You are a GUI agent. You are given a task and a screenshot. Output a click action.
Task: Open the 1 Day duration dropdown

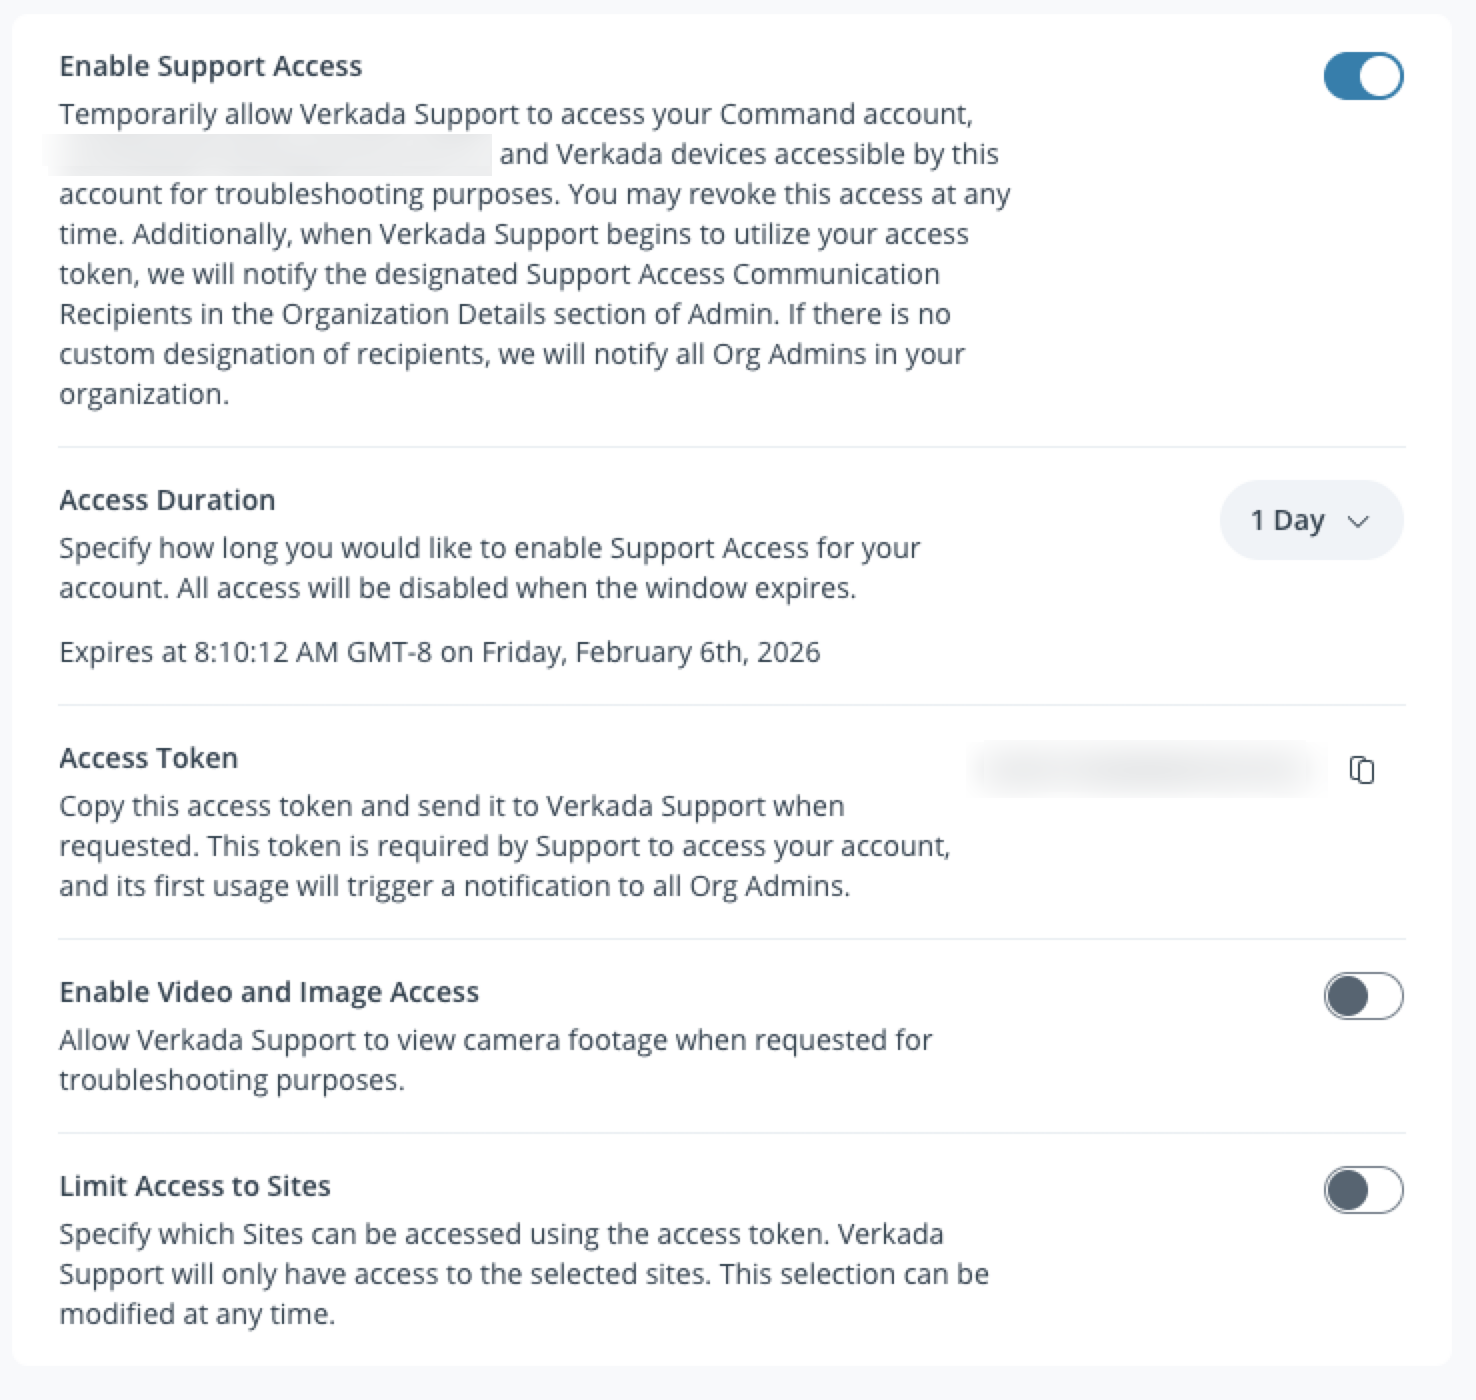[1310, 520]
